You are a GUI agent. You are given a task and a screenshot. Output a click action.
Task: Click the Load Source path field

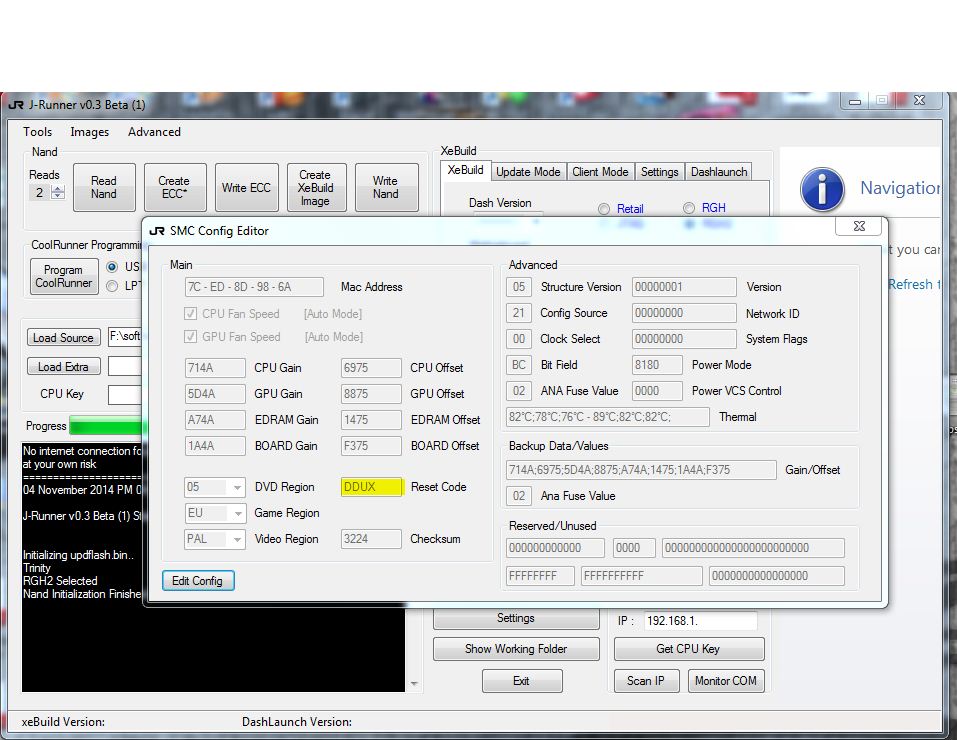click(x=125, y=336)
